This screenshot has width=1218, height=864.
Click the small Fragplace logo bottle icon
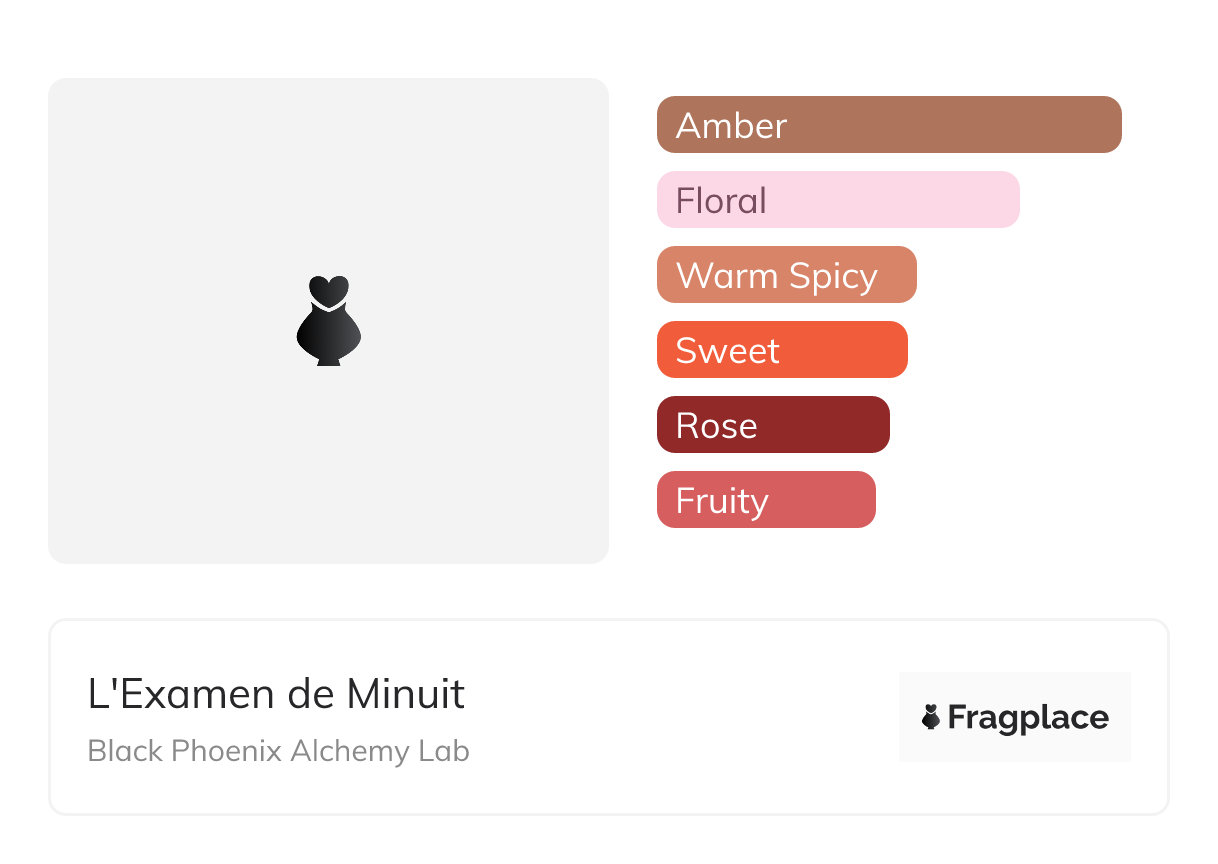pyautogui.click(x=931, y=717)
